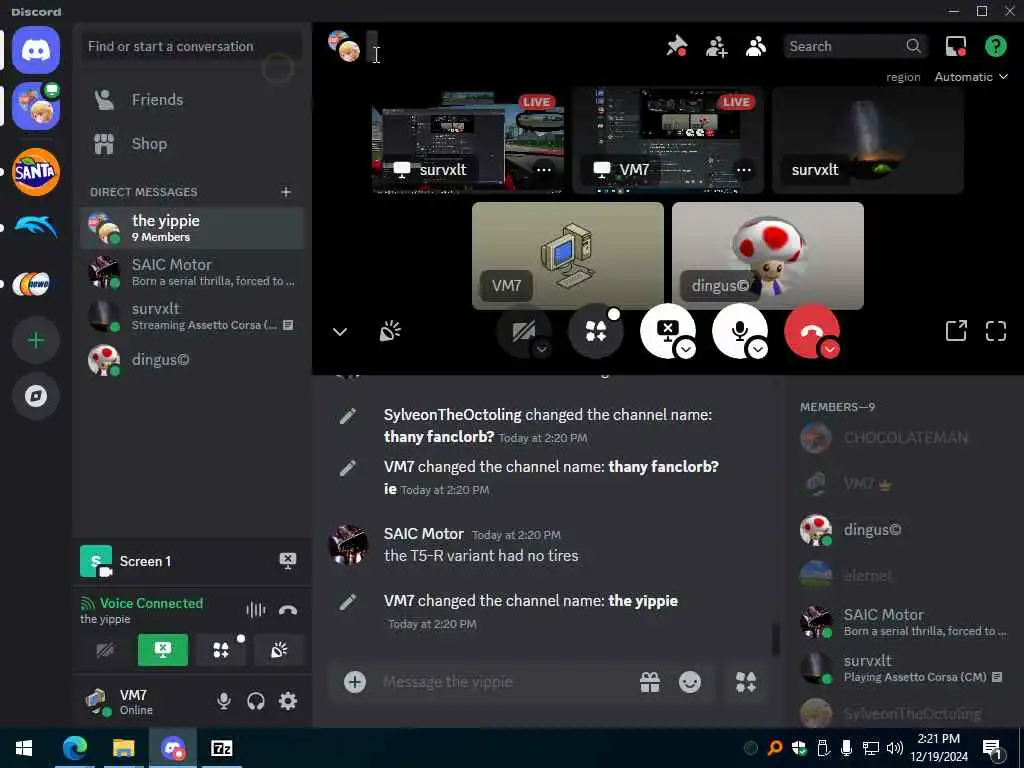Disconnect from the call red button
The width and height of the screenshot is (1024, 768).
(811, 330)
